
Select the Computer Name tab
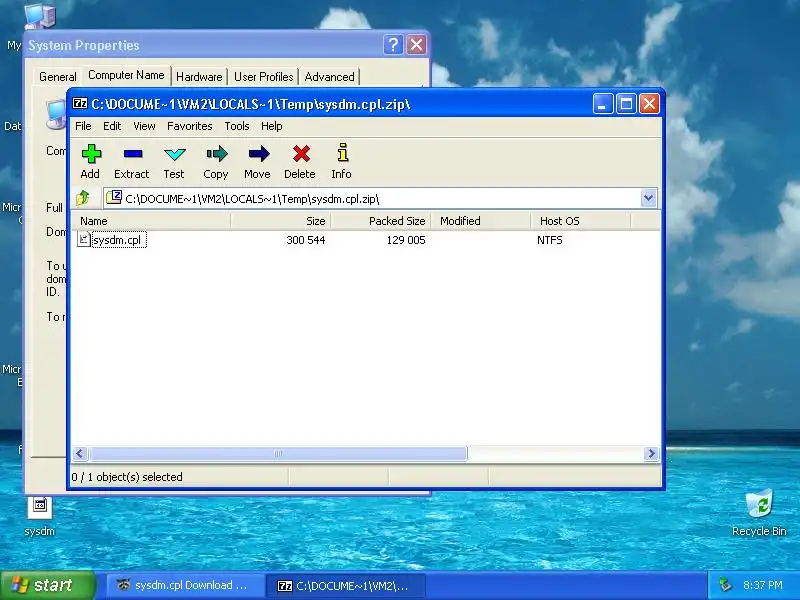[126, 75]
